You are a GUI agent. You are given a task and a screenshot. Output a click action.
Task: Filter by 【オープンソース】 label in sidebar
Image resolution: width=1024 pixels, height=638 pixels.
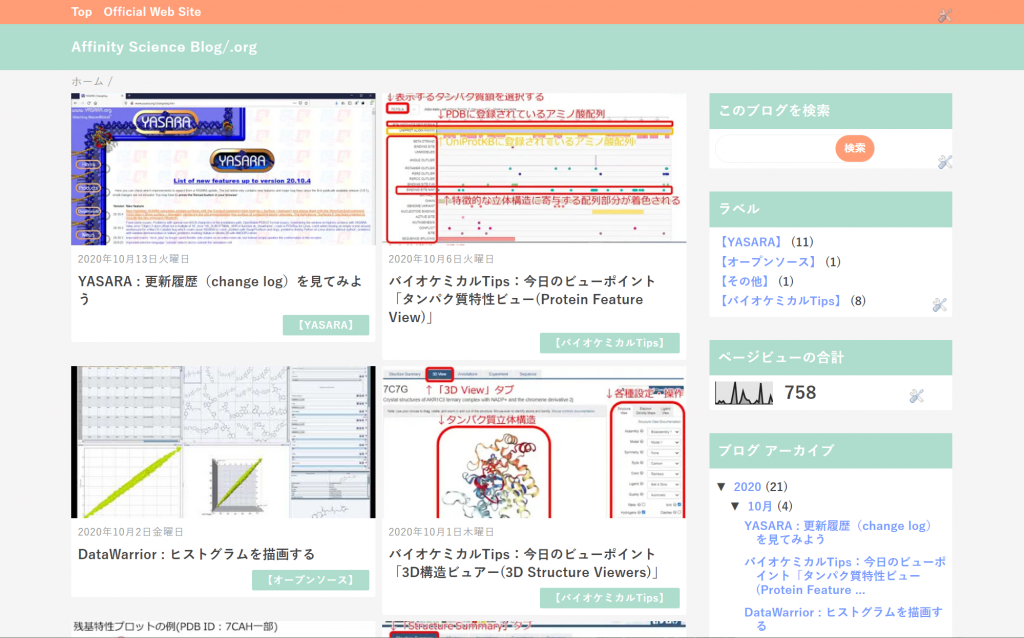pos(768,262)
